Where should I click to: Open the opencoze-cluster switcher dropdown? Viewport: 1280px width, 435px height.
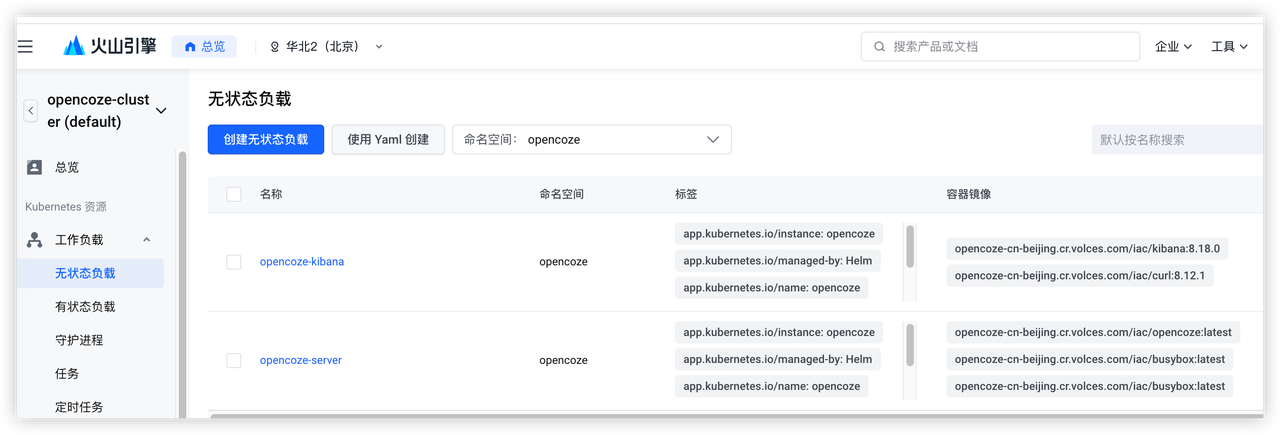point(161,111)
